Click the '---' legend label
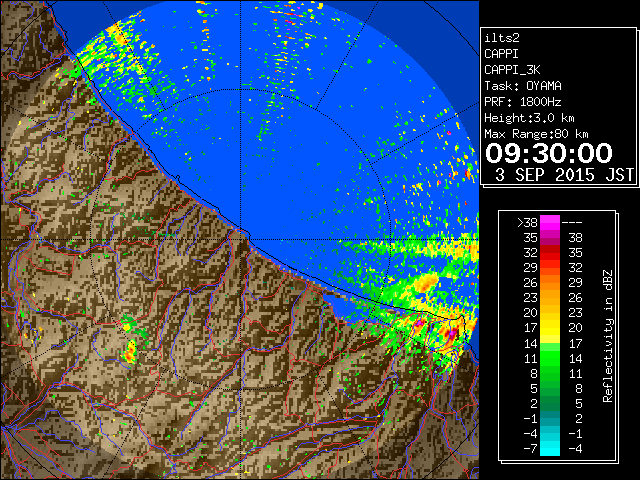Image resolution: width=640 pixels, height=480 pixels. [572, 222]
